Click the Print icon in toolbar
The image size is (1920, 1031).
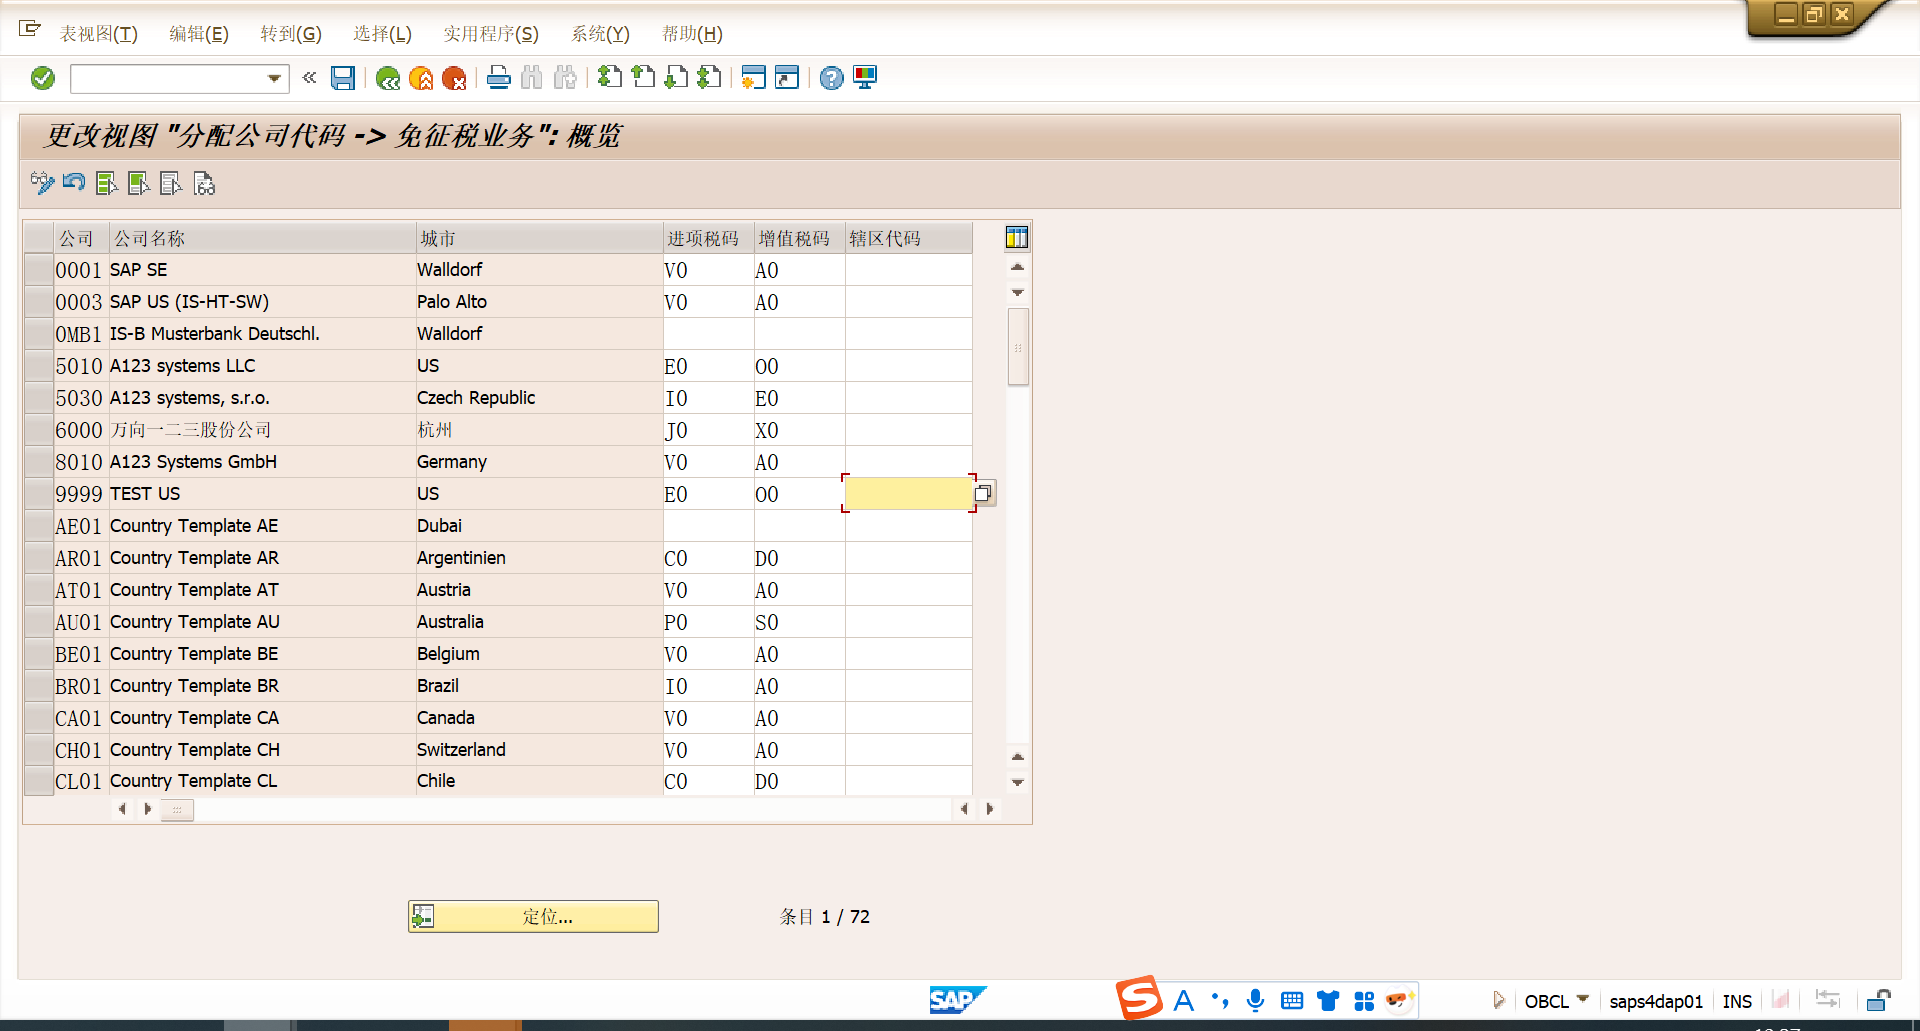click(x=498, y=78)
